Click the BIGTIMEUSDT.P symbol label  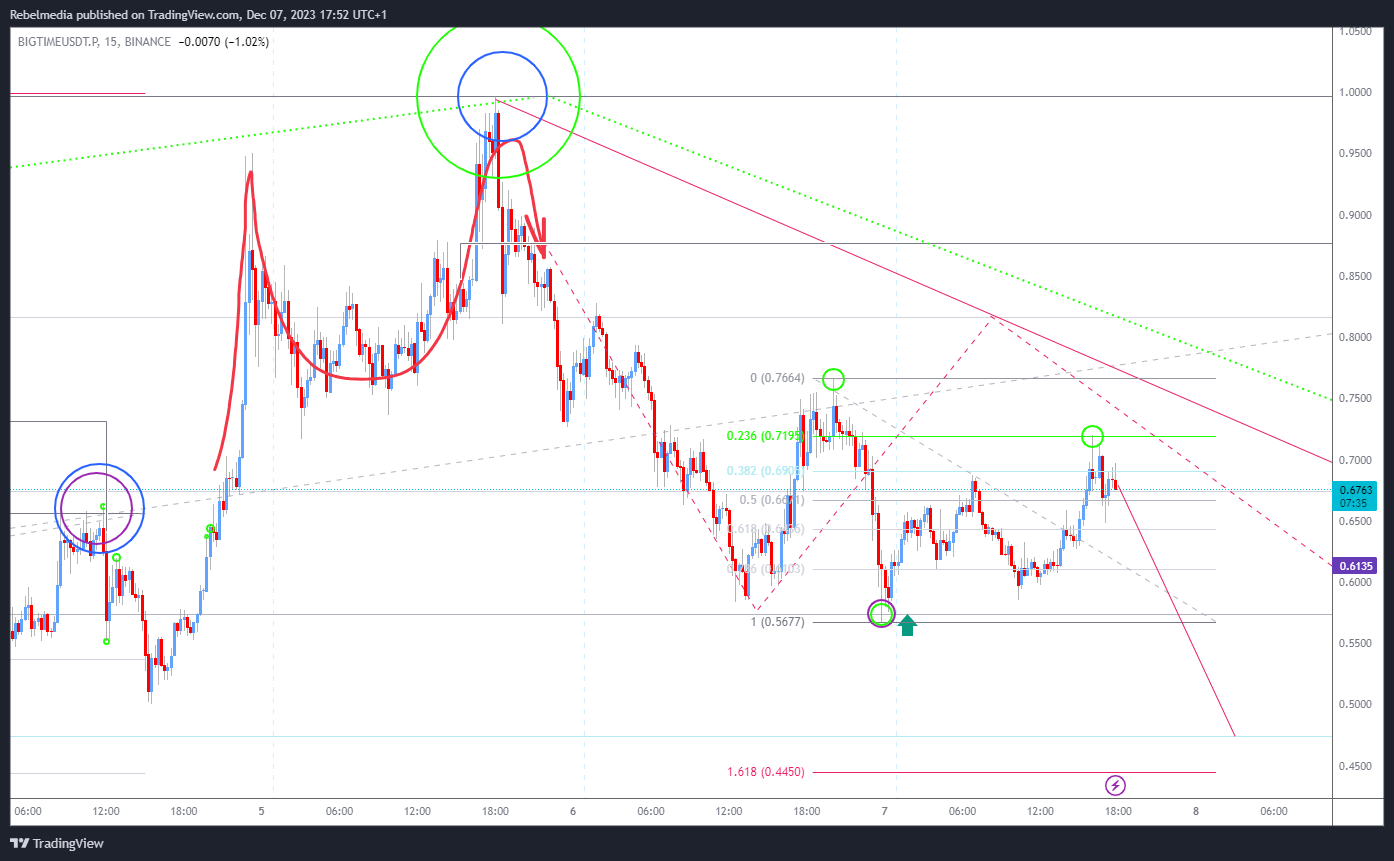[x=58, y=42]
